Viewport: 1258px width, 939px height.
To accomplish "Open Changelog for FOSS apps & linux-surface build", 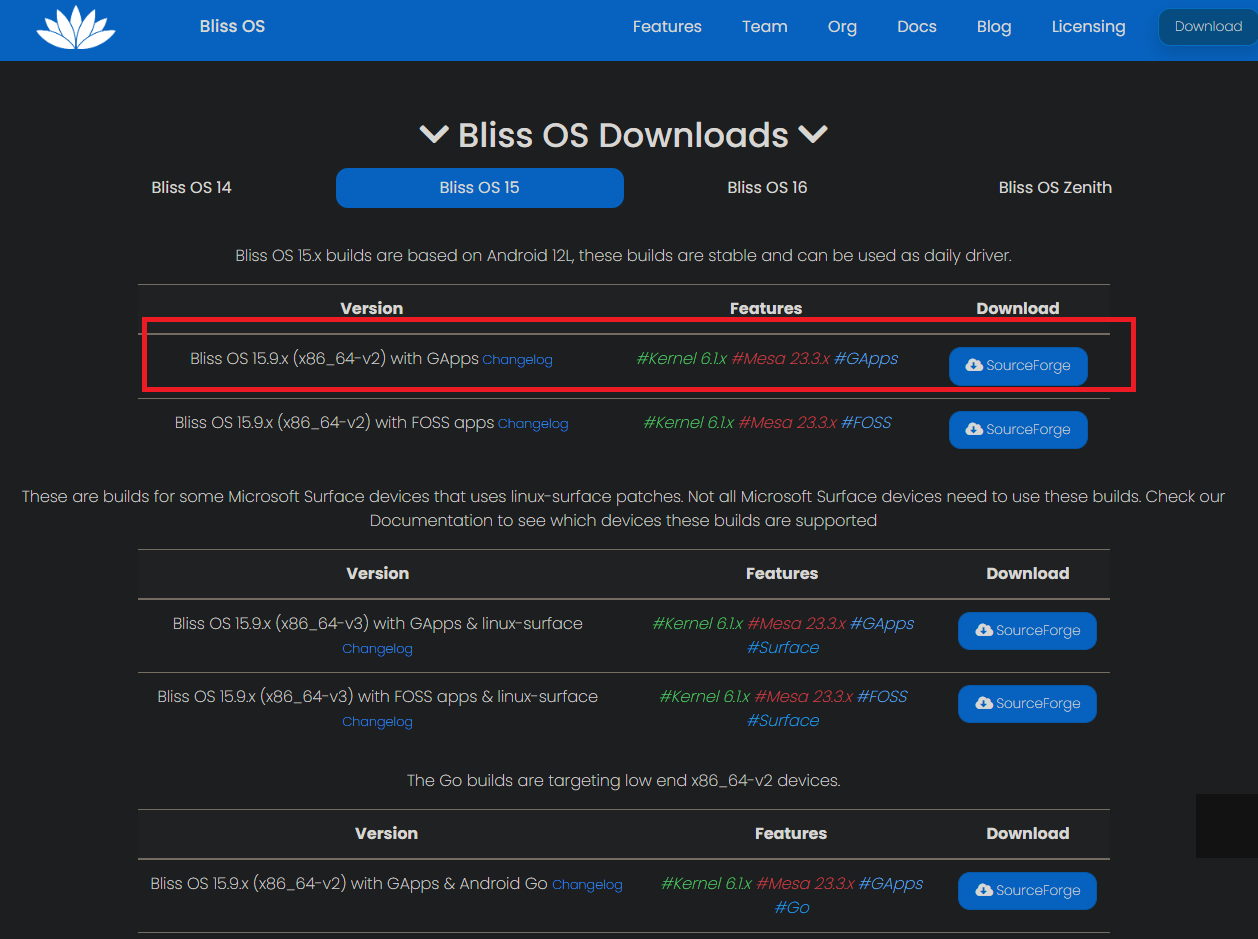I will (377, 722).
